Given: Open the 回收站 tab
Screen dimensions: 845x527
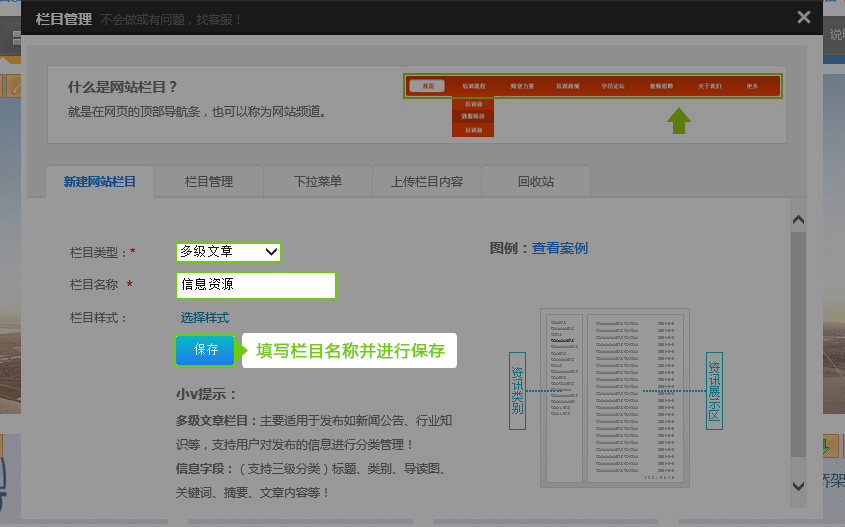Looking at the screenshot, I should [x=536, y=181].
